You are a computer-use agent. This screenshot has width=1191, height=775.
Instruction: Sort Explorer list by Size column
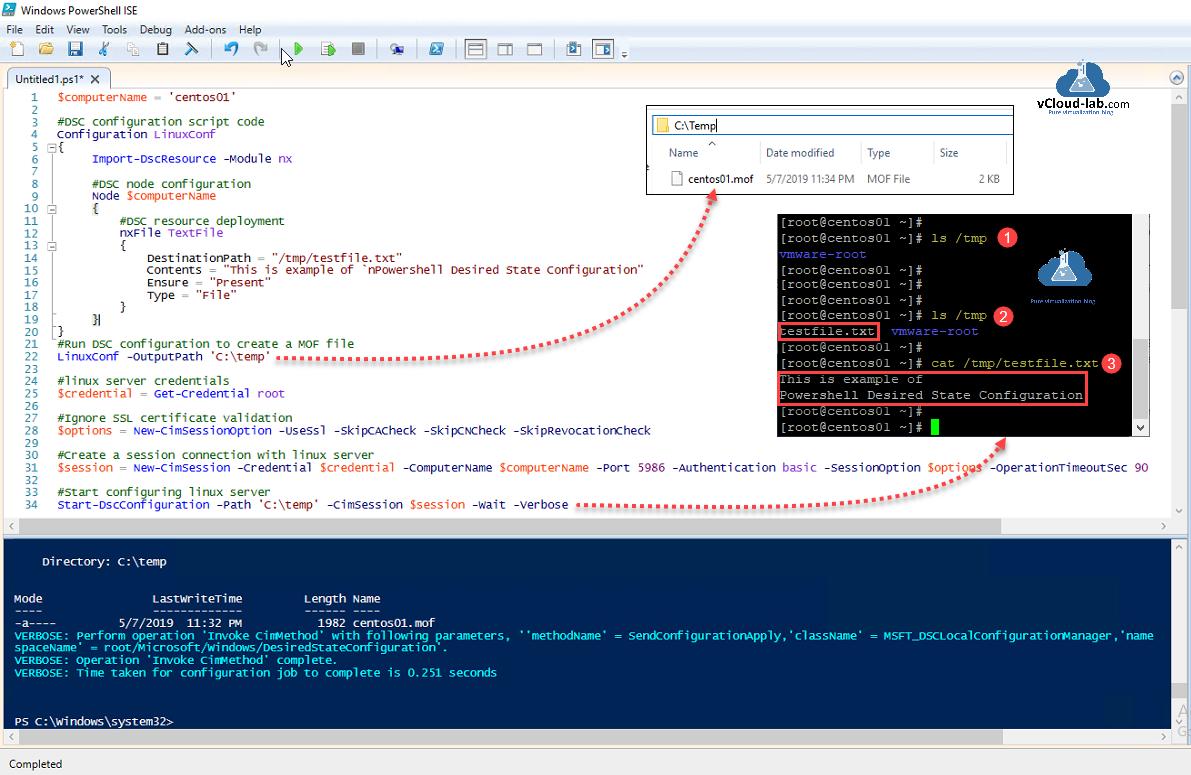click(949, 153)
